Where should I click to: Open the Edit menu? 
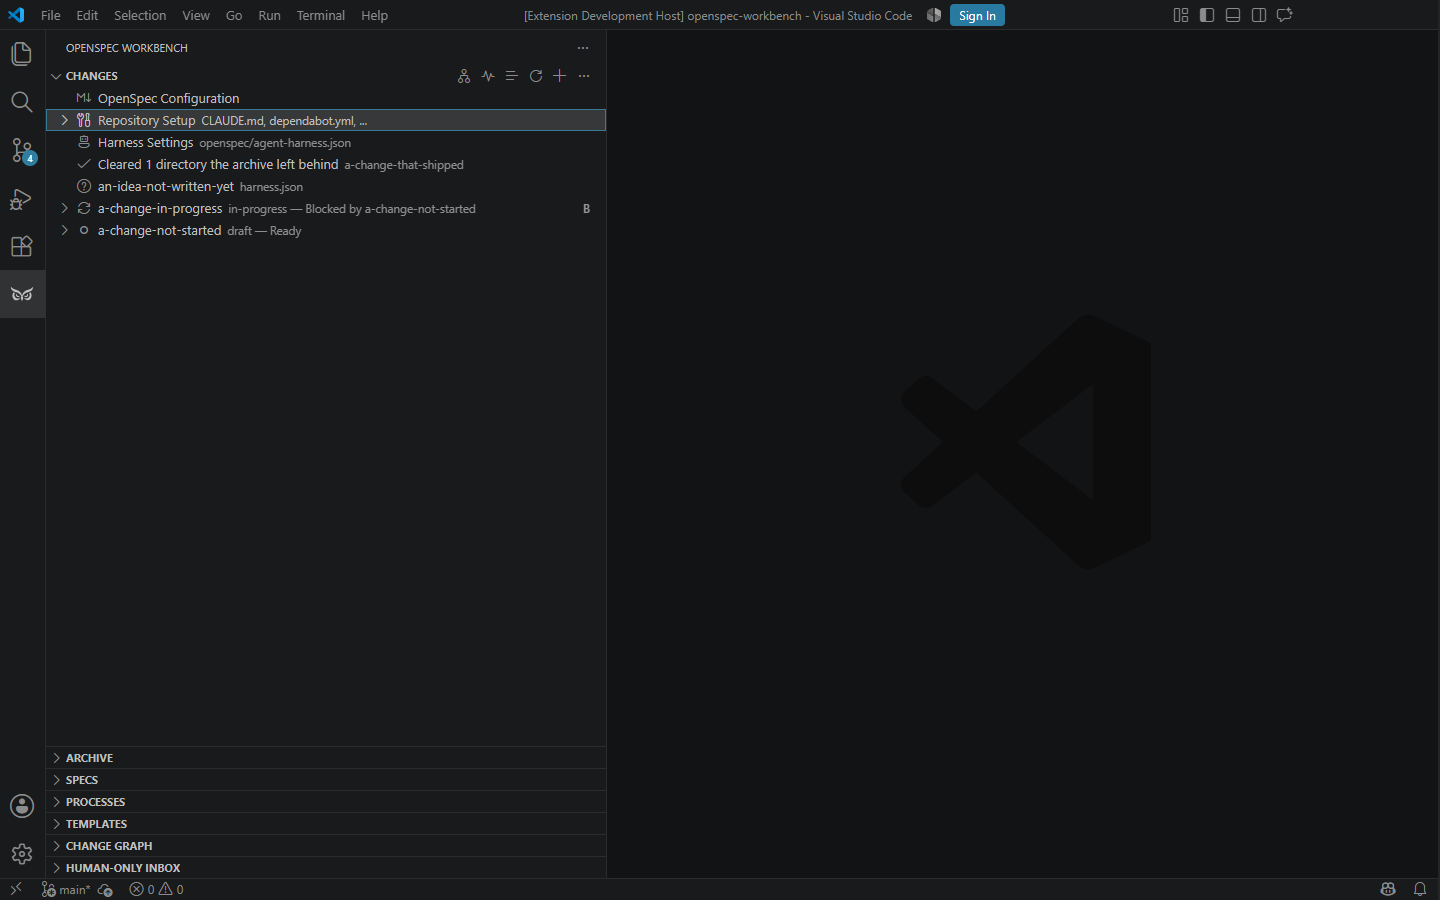tap(87, 15)
